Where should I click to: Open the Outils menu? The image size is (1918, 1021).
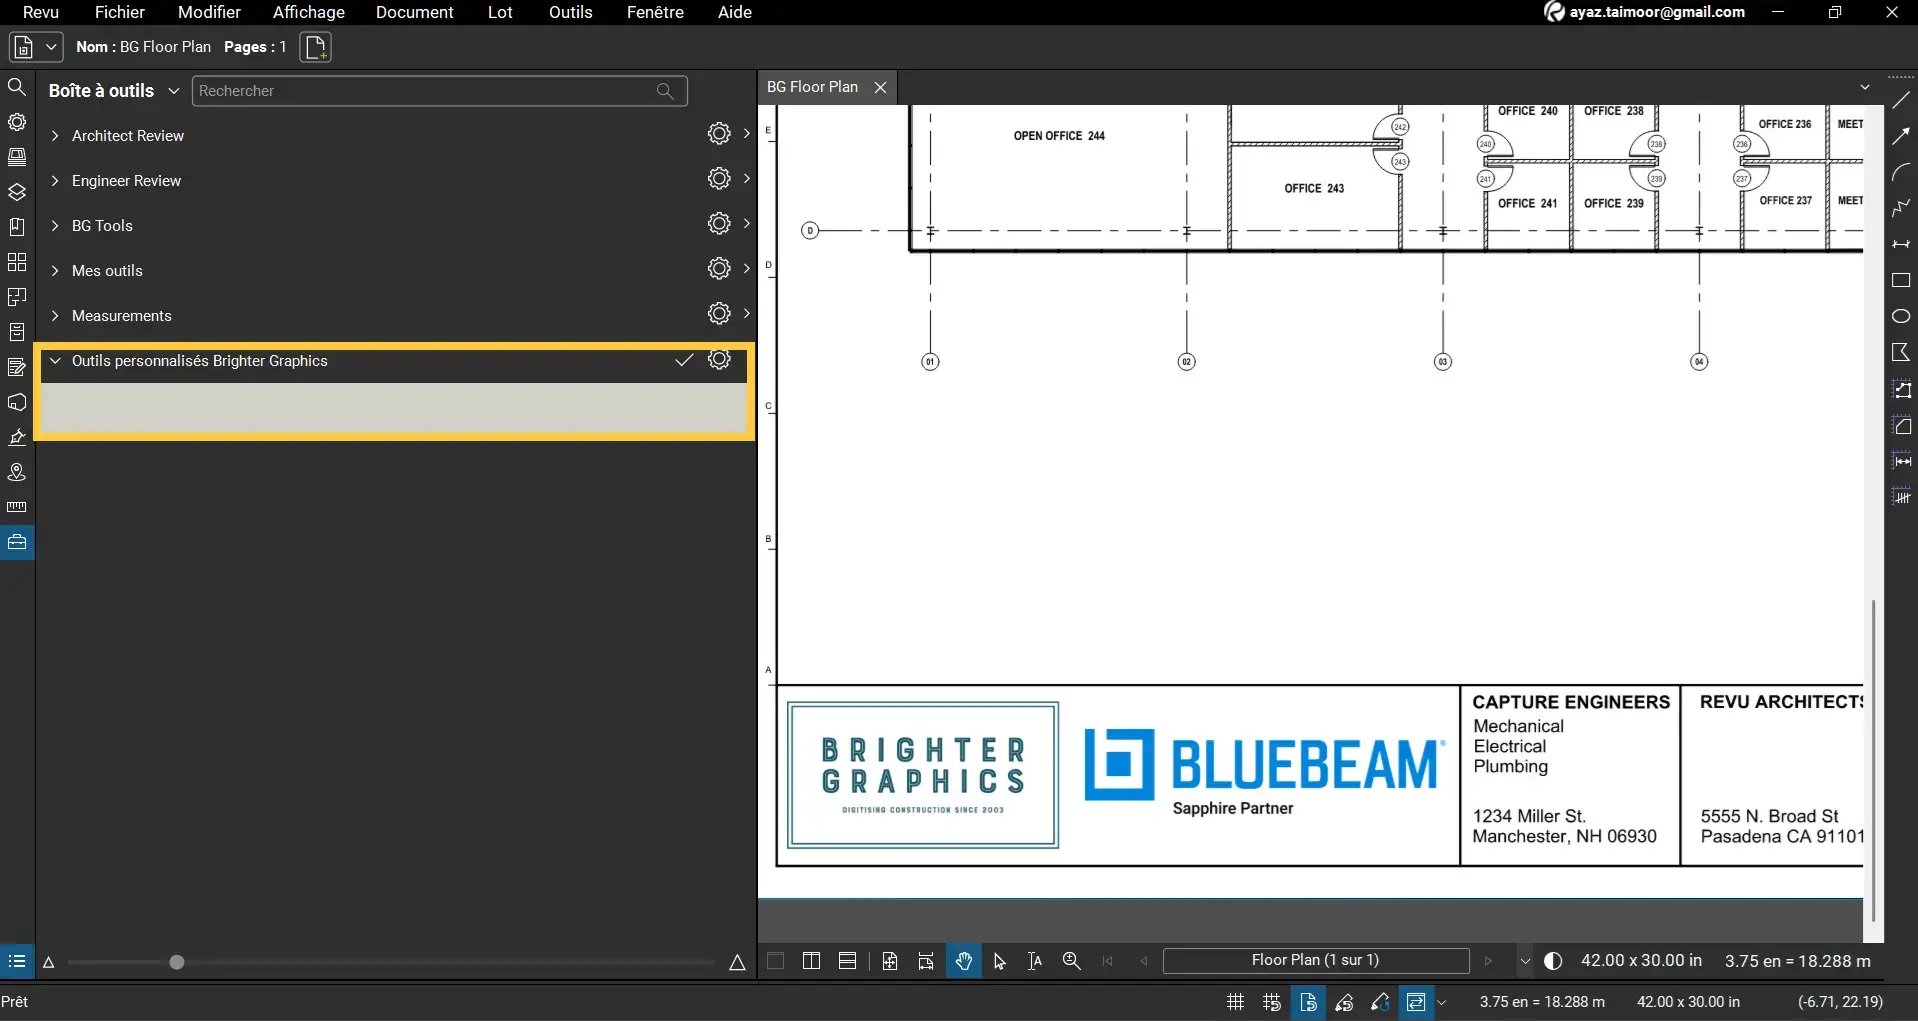(568, 12)
